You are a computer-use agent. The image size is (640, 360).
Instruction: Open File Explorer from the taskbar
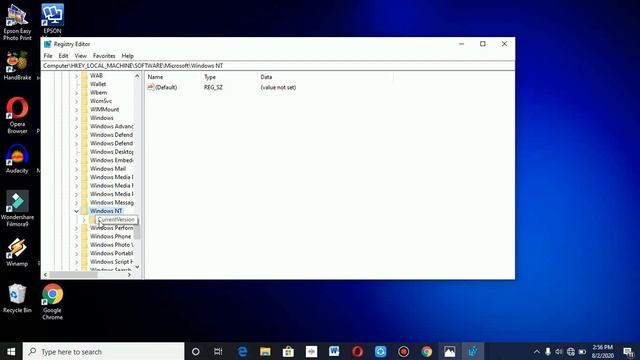265,351
